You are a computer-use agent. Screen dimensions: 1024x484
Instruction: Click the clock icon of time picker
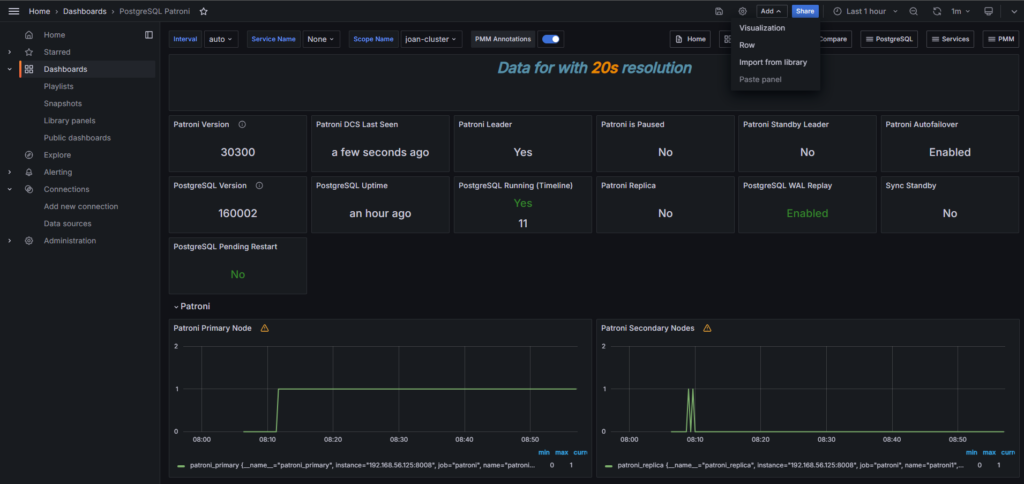coord(837,11)
